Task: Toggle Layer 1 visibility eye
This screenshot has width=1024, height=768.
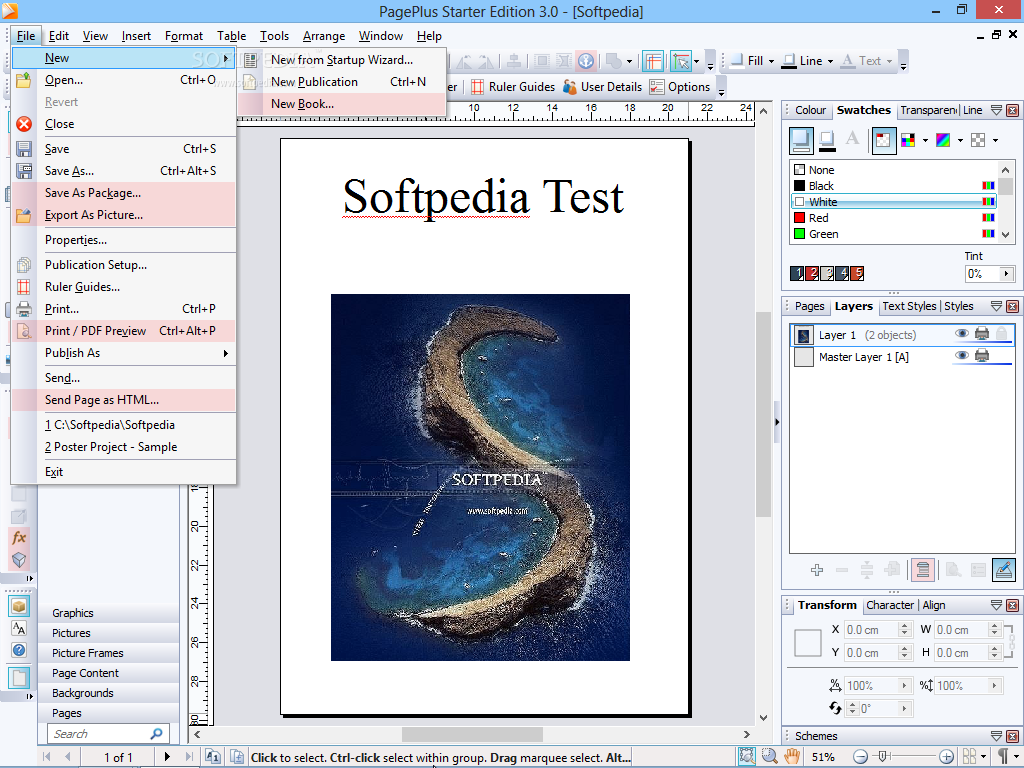Action: [961, 334]
